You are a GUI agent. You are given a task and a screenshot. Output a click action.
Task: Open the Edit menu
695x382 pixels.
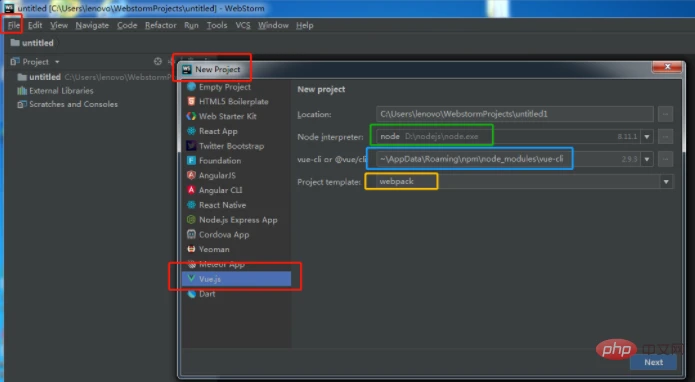35,25
